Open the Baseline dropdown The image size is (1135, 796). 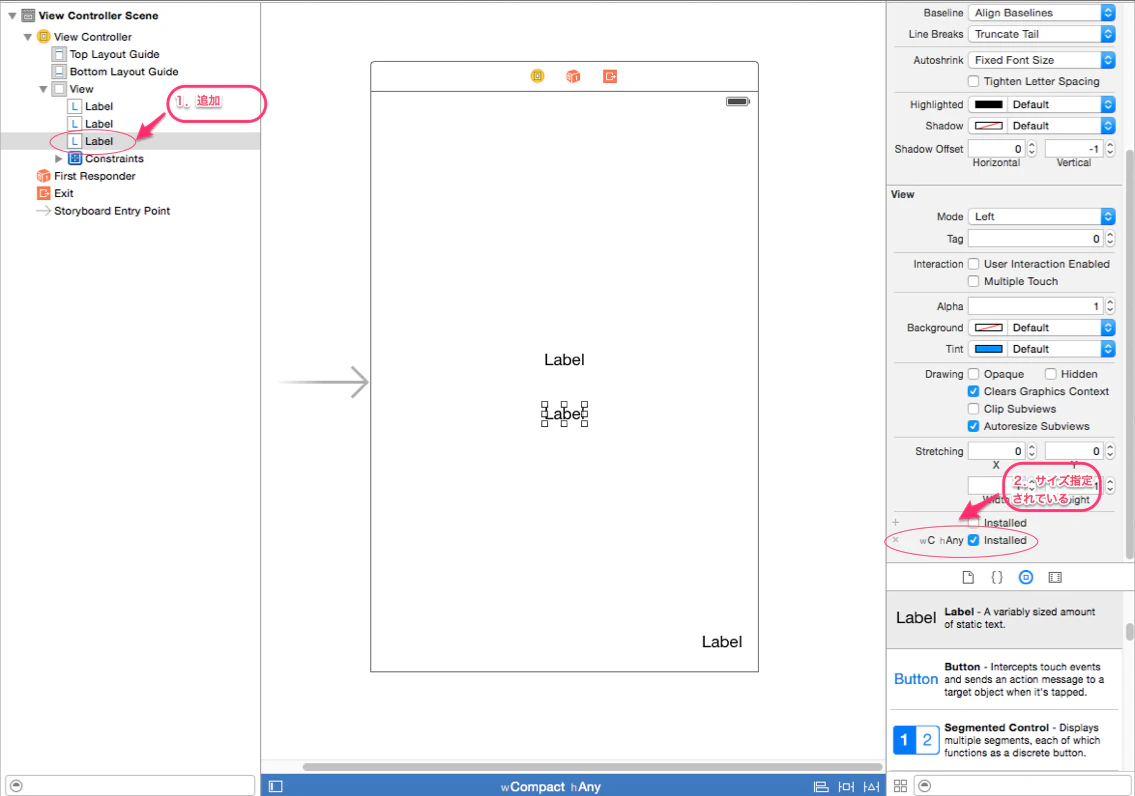click(x=1042, y=12)
